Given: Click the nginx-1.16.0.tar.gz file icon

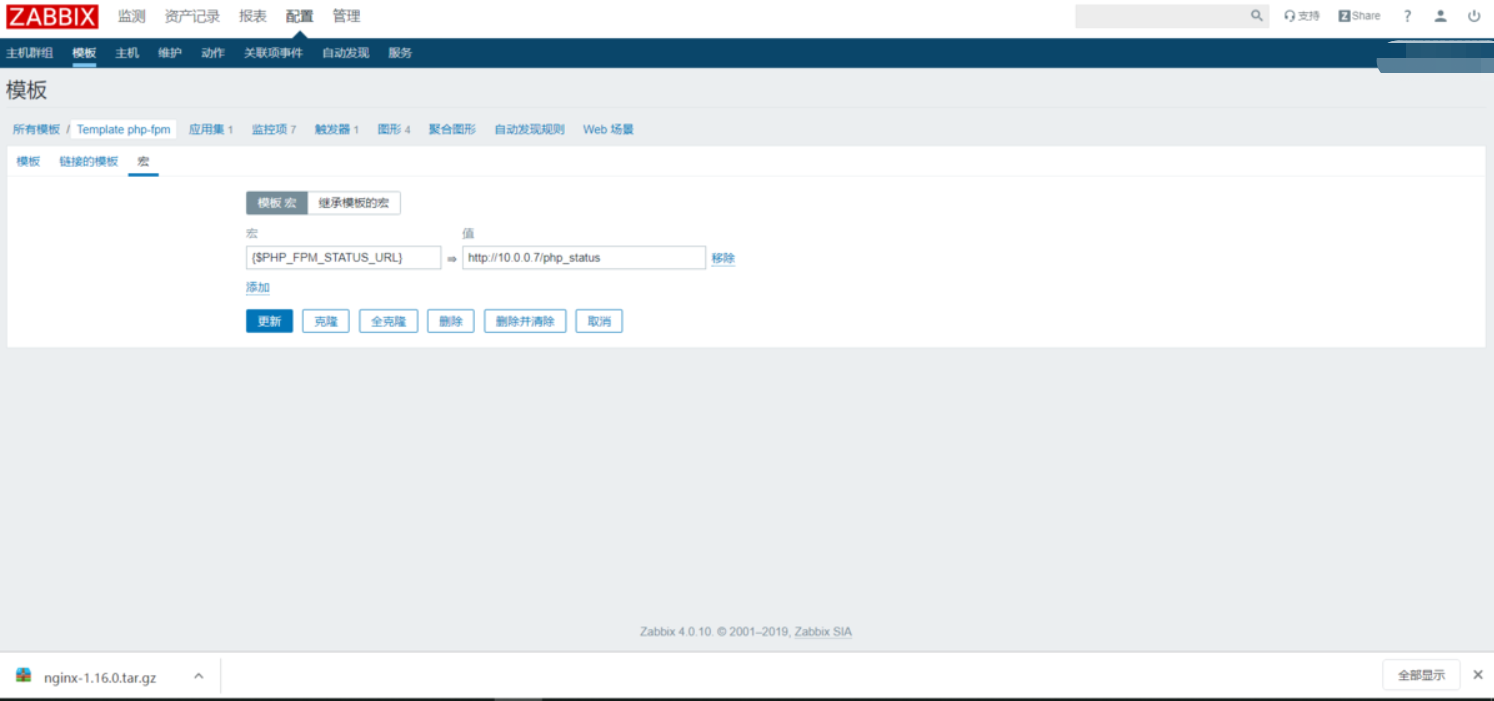Looking at the screenshot, I should 24,676.
